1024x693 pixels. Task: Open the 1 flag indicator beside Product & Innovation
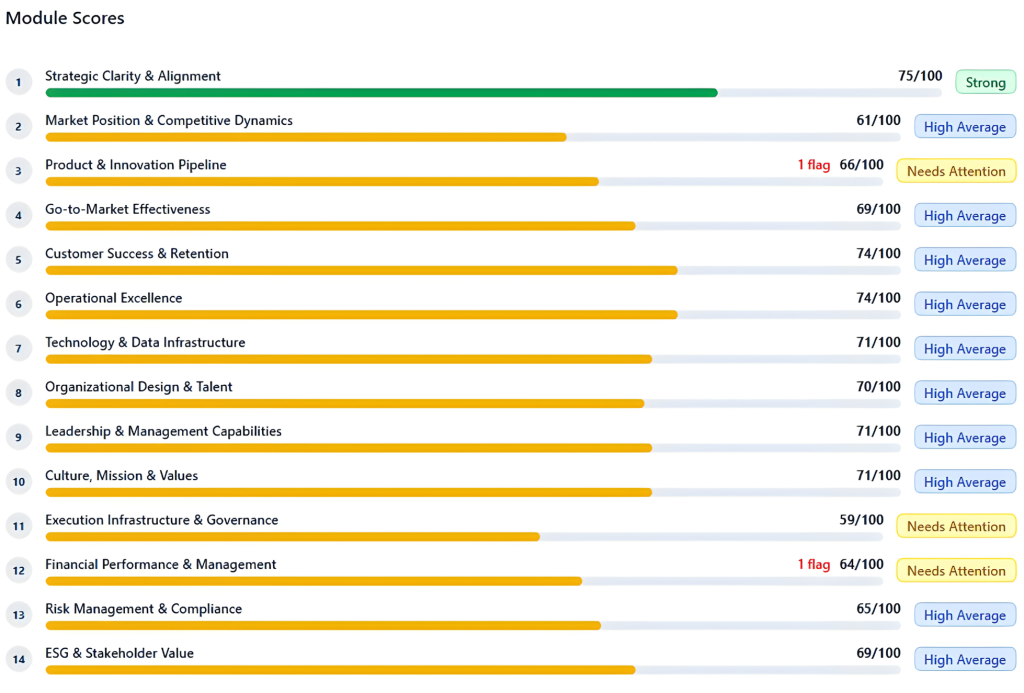pyautogui.click(x=814, y=164)
